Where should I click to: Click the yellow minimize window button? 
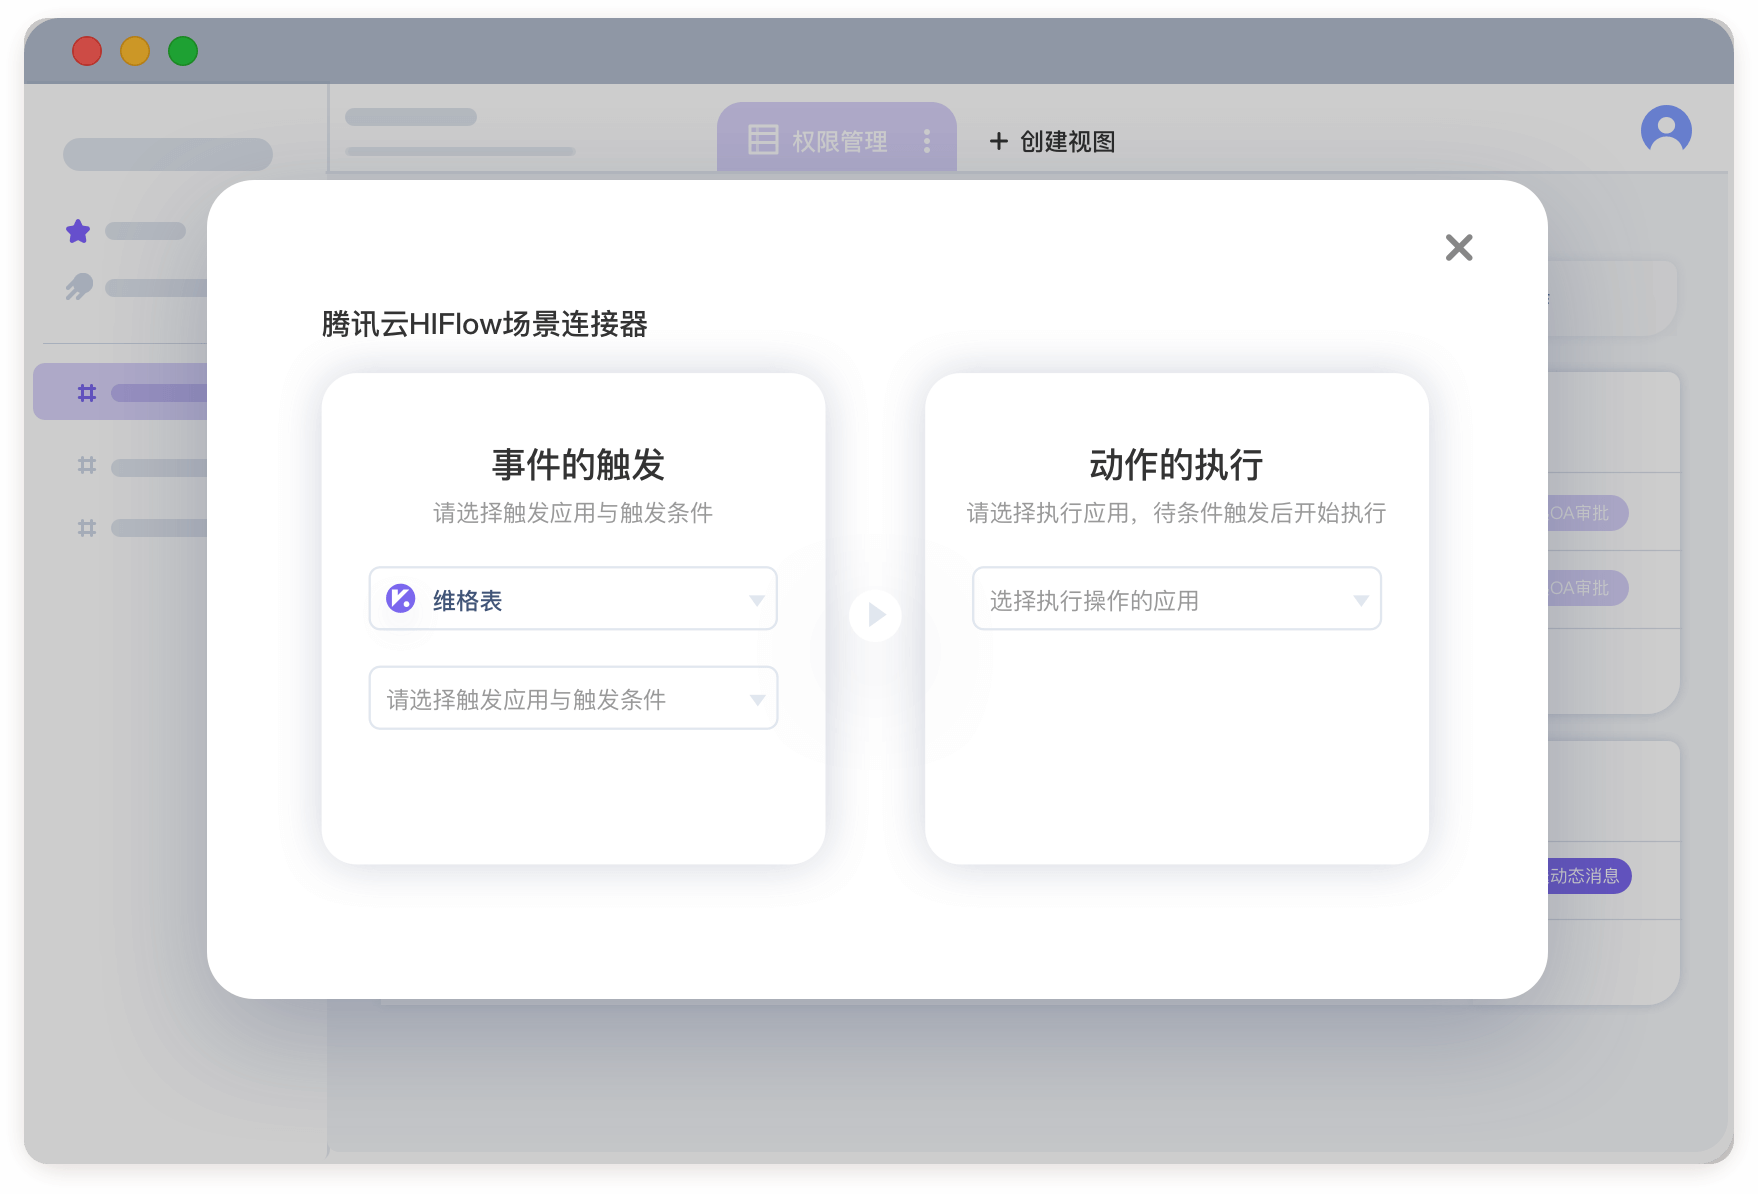point(135,51)
